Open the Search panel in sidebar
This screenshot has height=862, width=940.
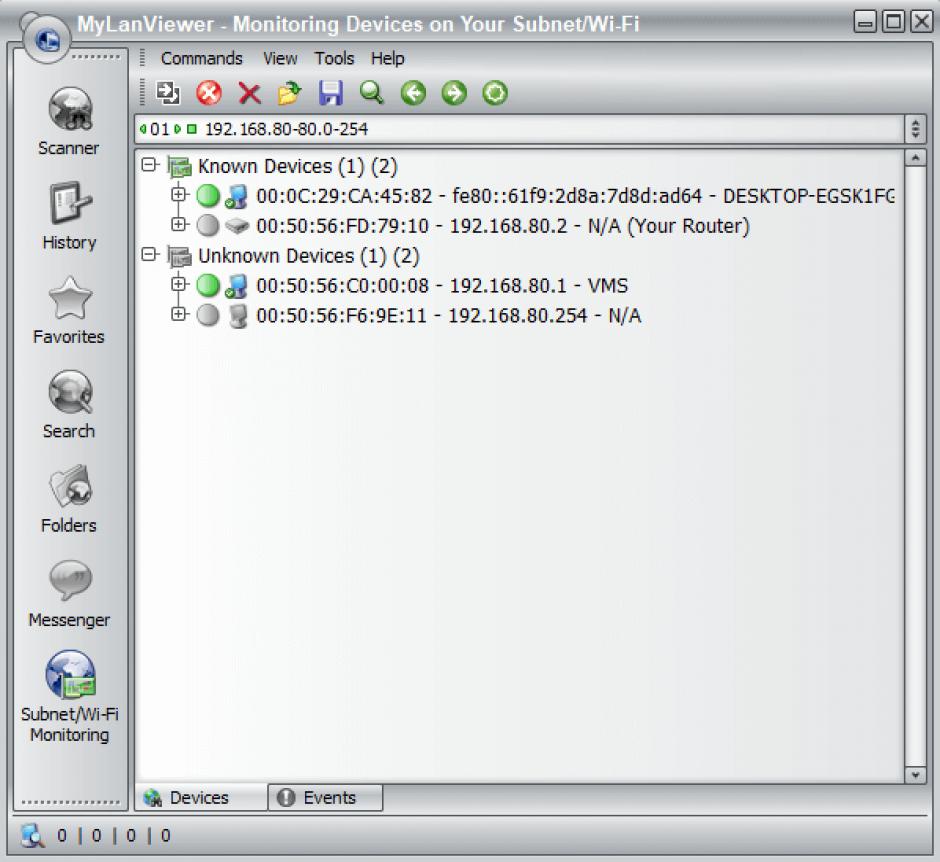click(70, 405)
